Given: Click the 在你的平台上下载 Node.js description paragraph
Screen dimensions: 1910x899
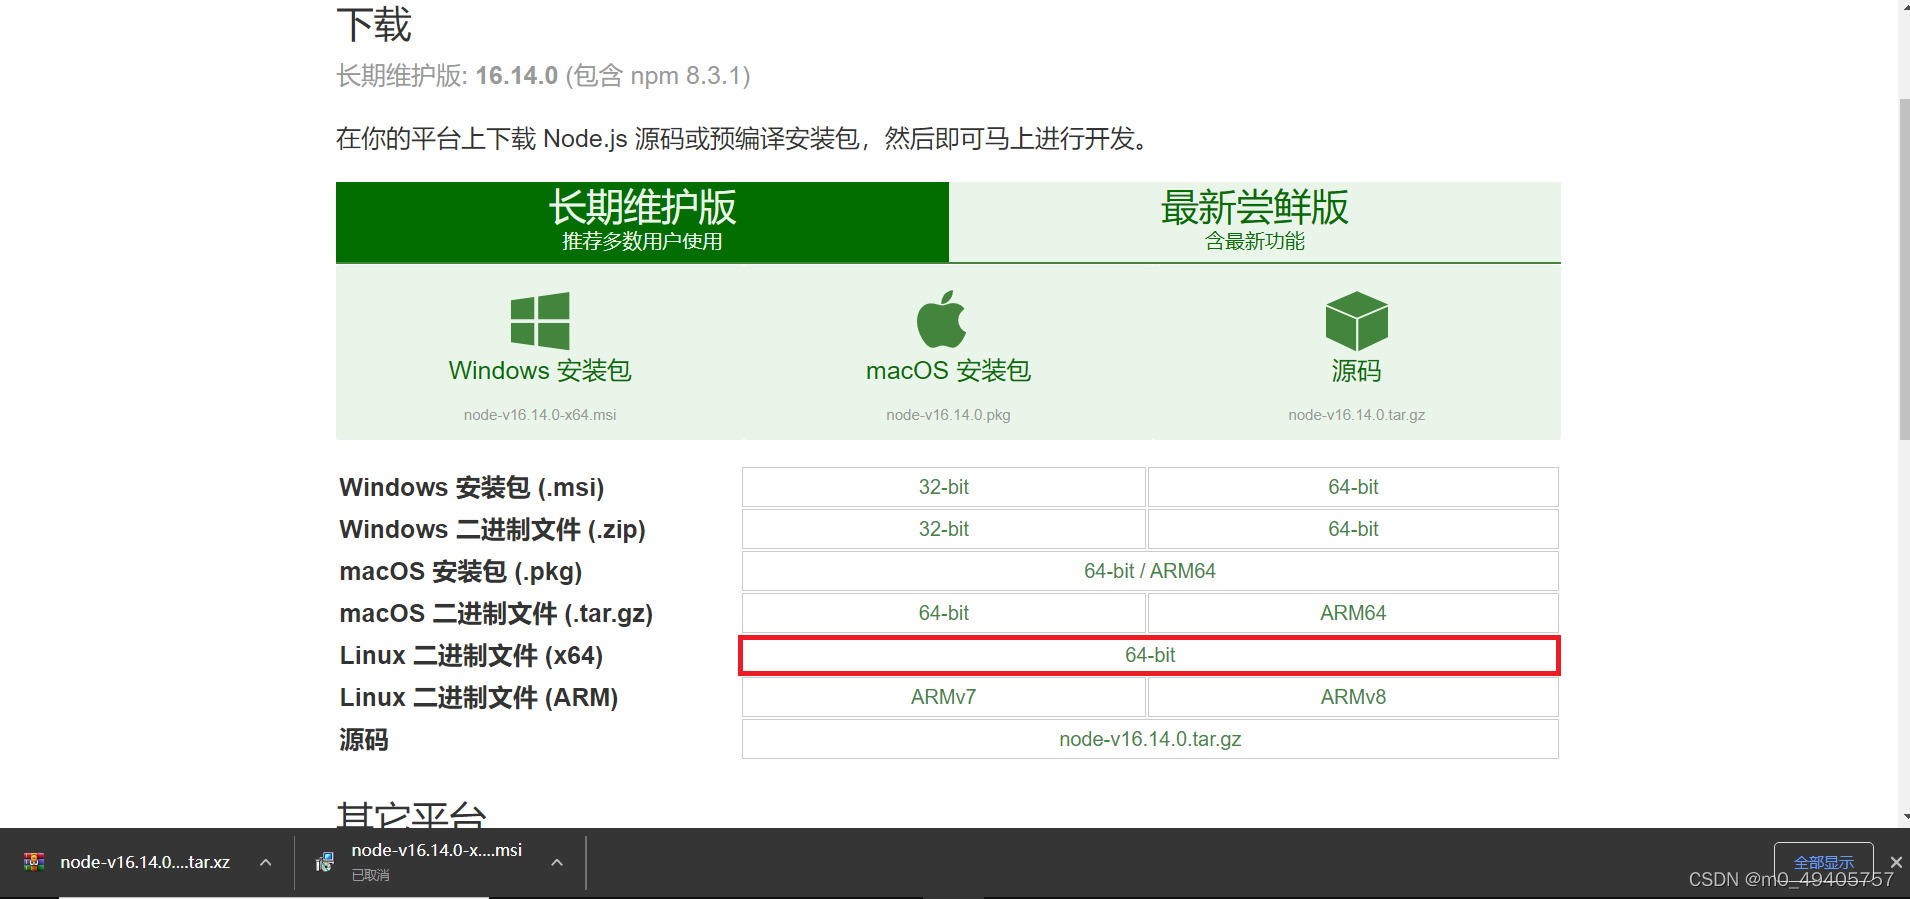Looking at the screenshot, I should click(746, 139).
